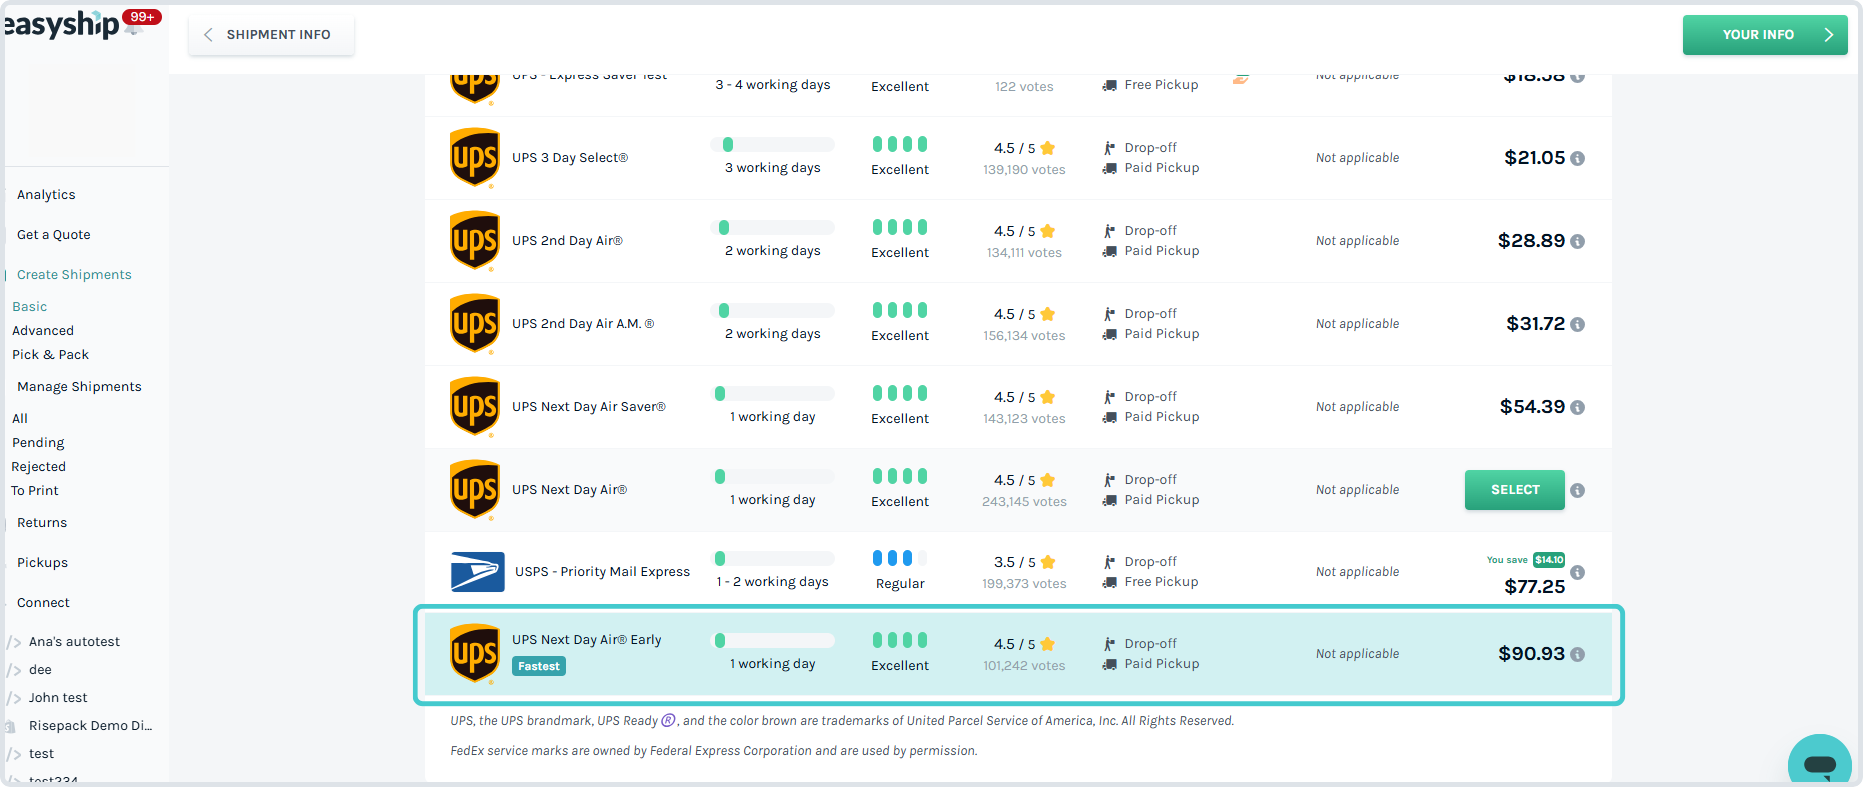Click the UPS Ready registered trademark symbol
The image size is (1863, 787).
coord(669,720)
